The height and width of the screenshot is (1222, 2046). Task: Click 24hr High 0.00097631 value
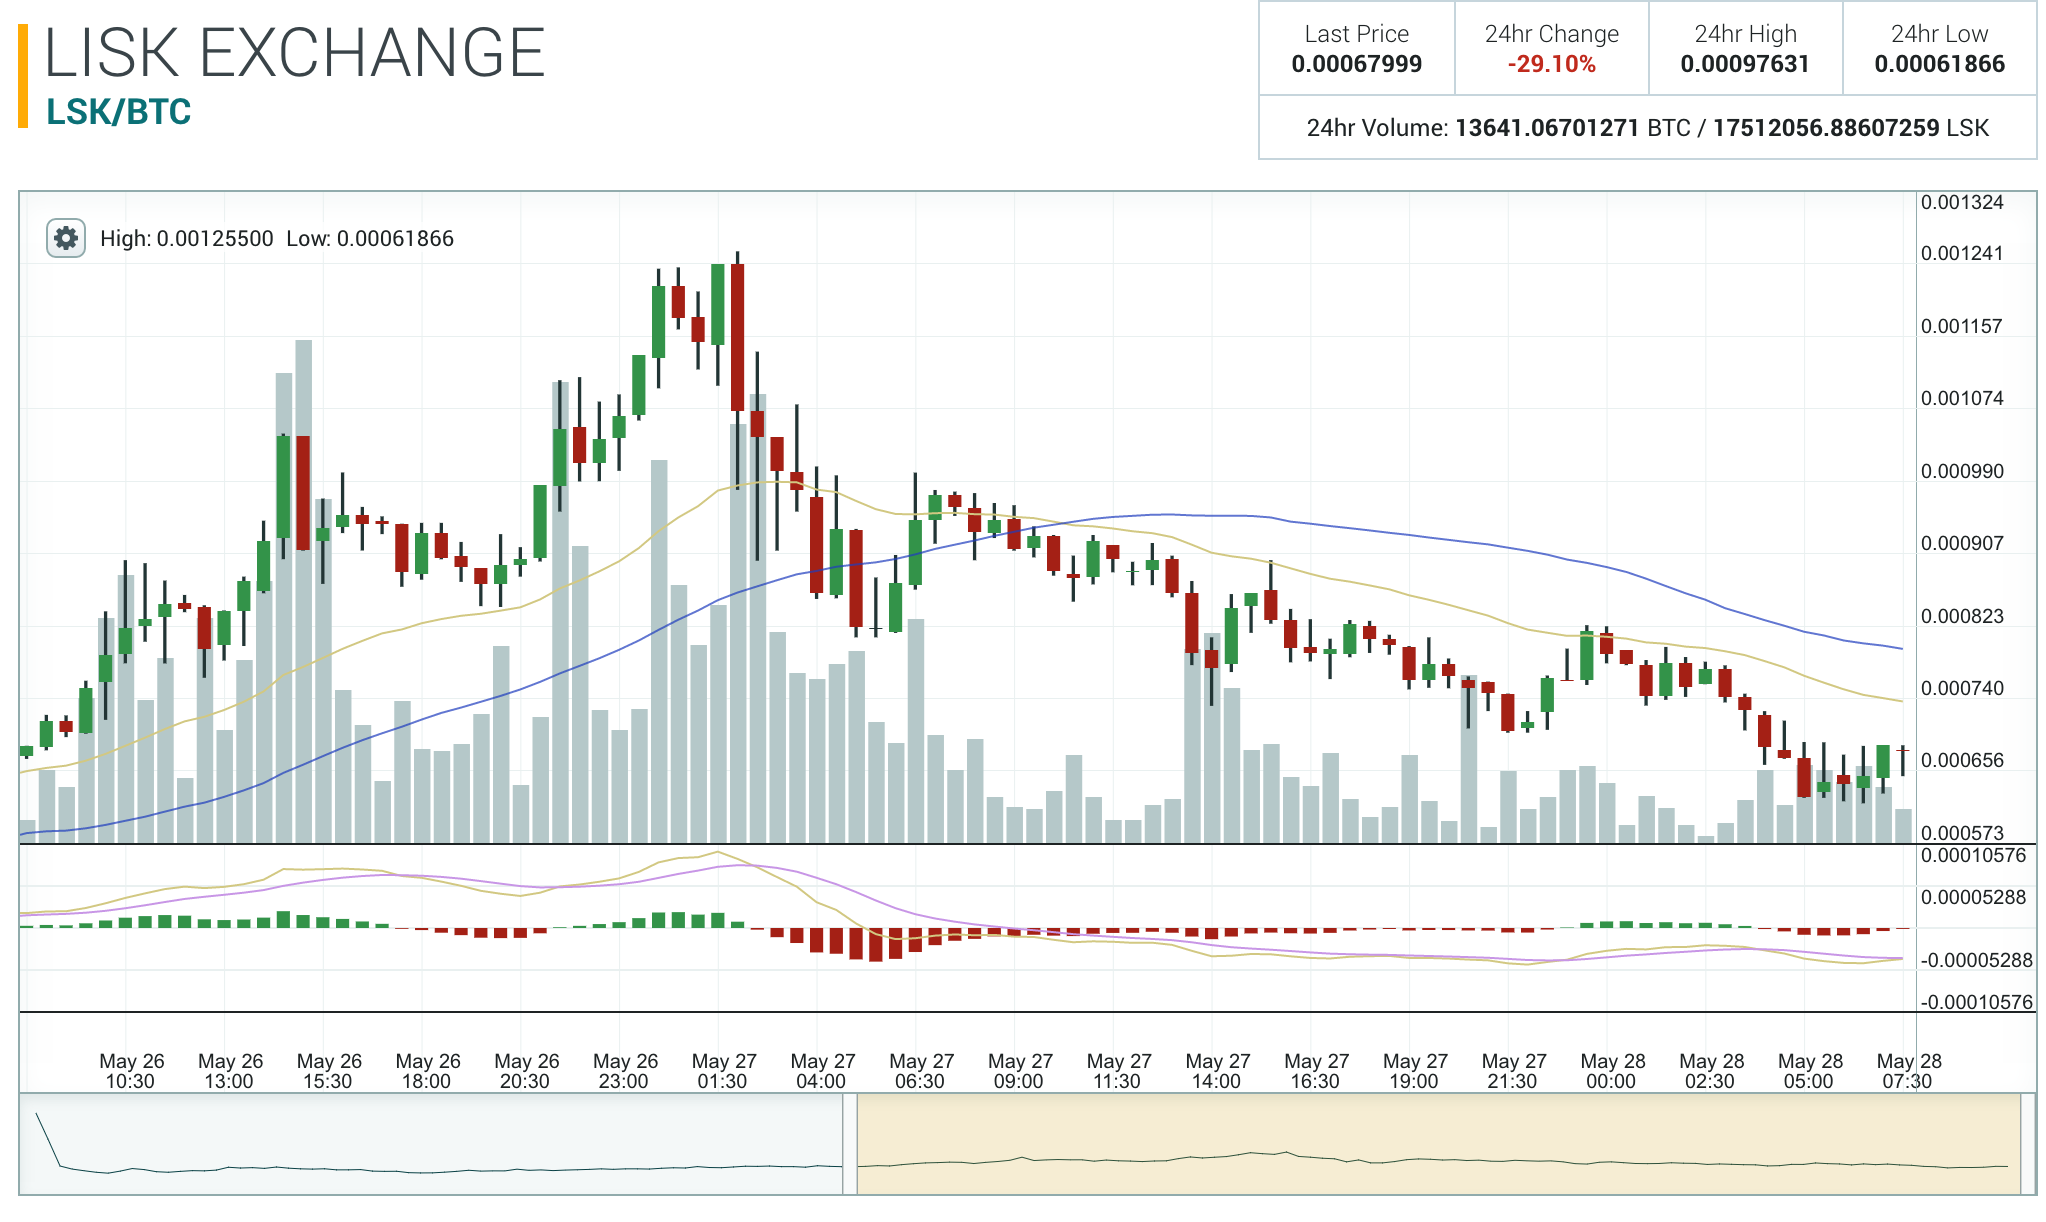coord(1745,64)
